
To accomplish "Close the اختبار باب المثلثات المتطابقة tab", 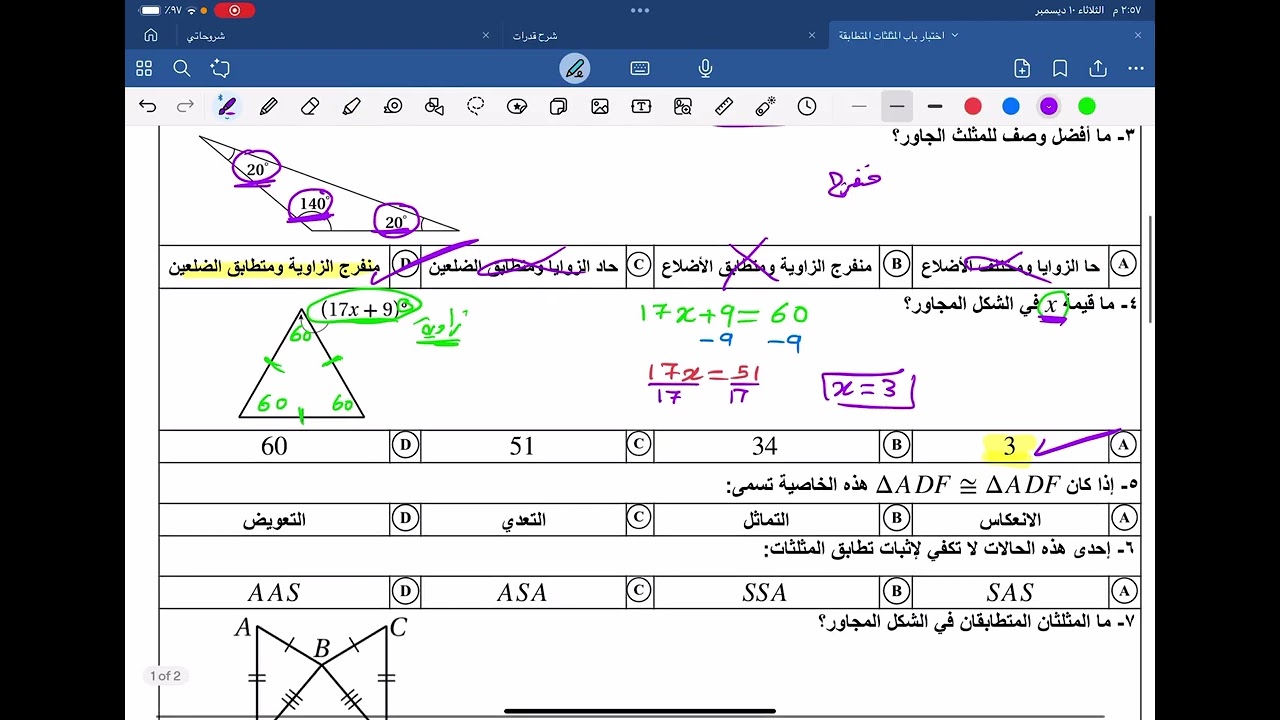I will (x=1138, y=35).
